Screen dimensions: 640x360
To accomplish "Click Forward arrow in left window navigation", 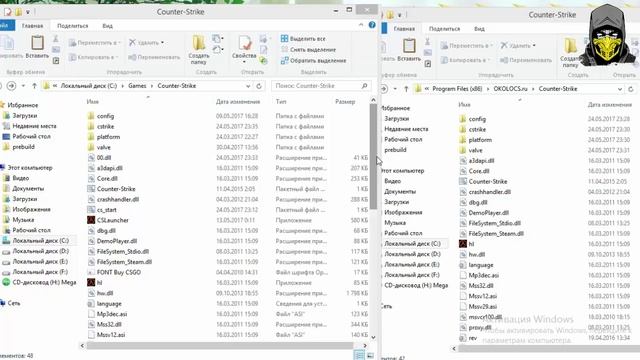I will [x=11, y=86].
